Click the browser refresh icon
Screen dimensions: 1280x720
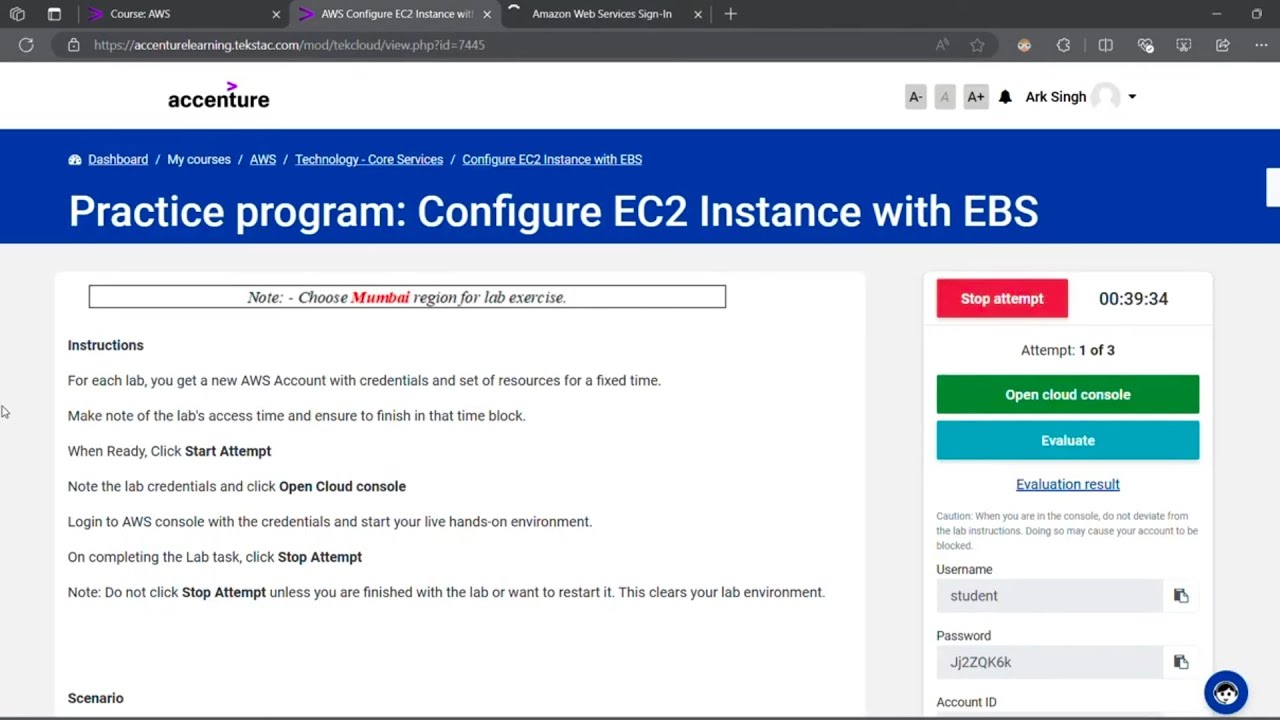click(x=26, y=45)
